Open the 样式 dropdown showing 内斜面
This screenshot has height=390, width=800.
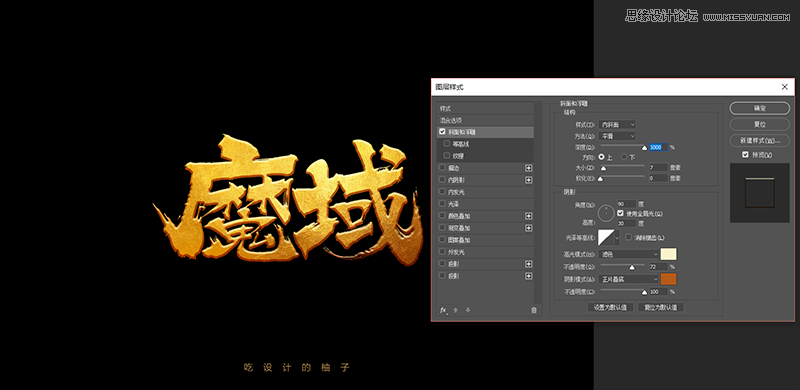pyautogui.click(x=617, y=125)
